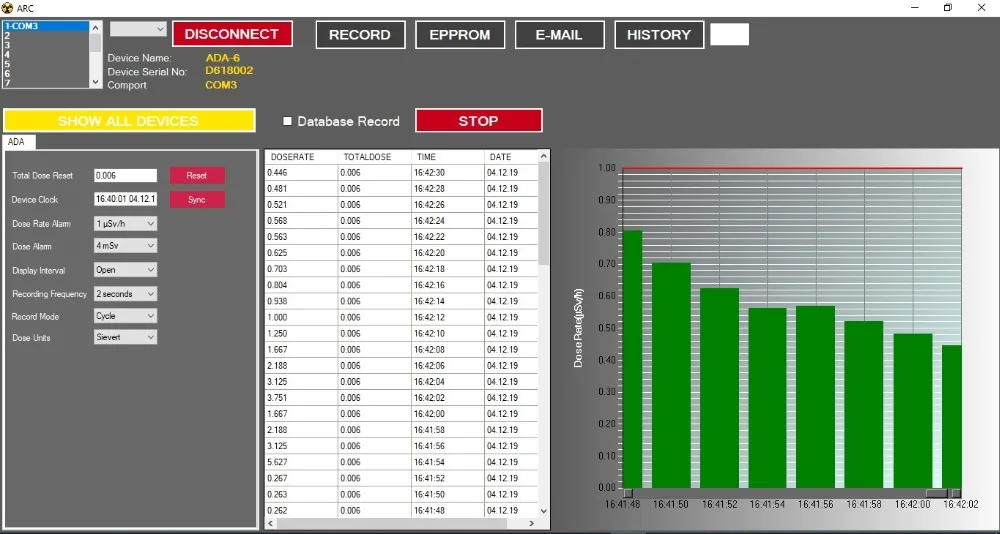Screen dimensions: 1000x534
Task: Click the yellow SHOW ALL DEVICES button
Action: pos(128,121)
